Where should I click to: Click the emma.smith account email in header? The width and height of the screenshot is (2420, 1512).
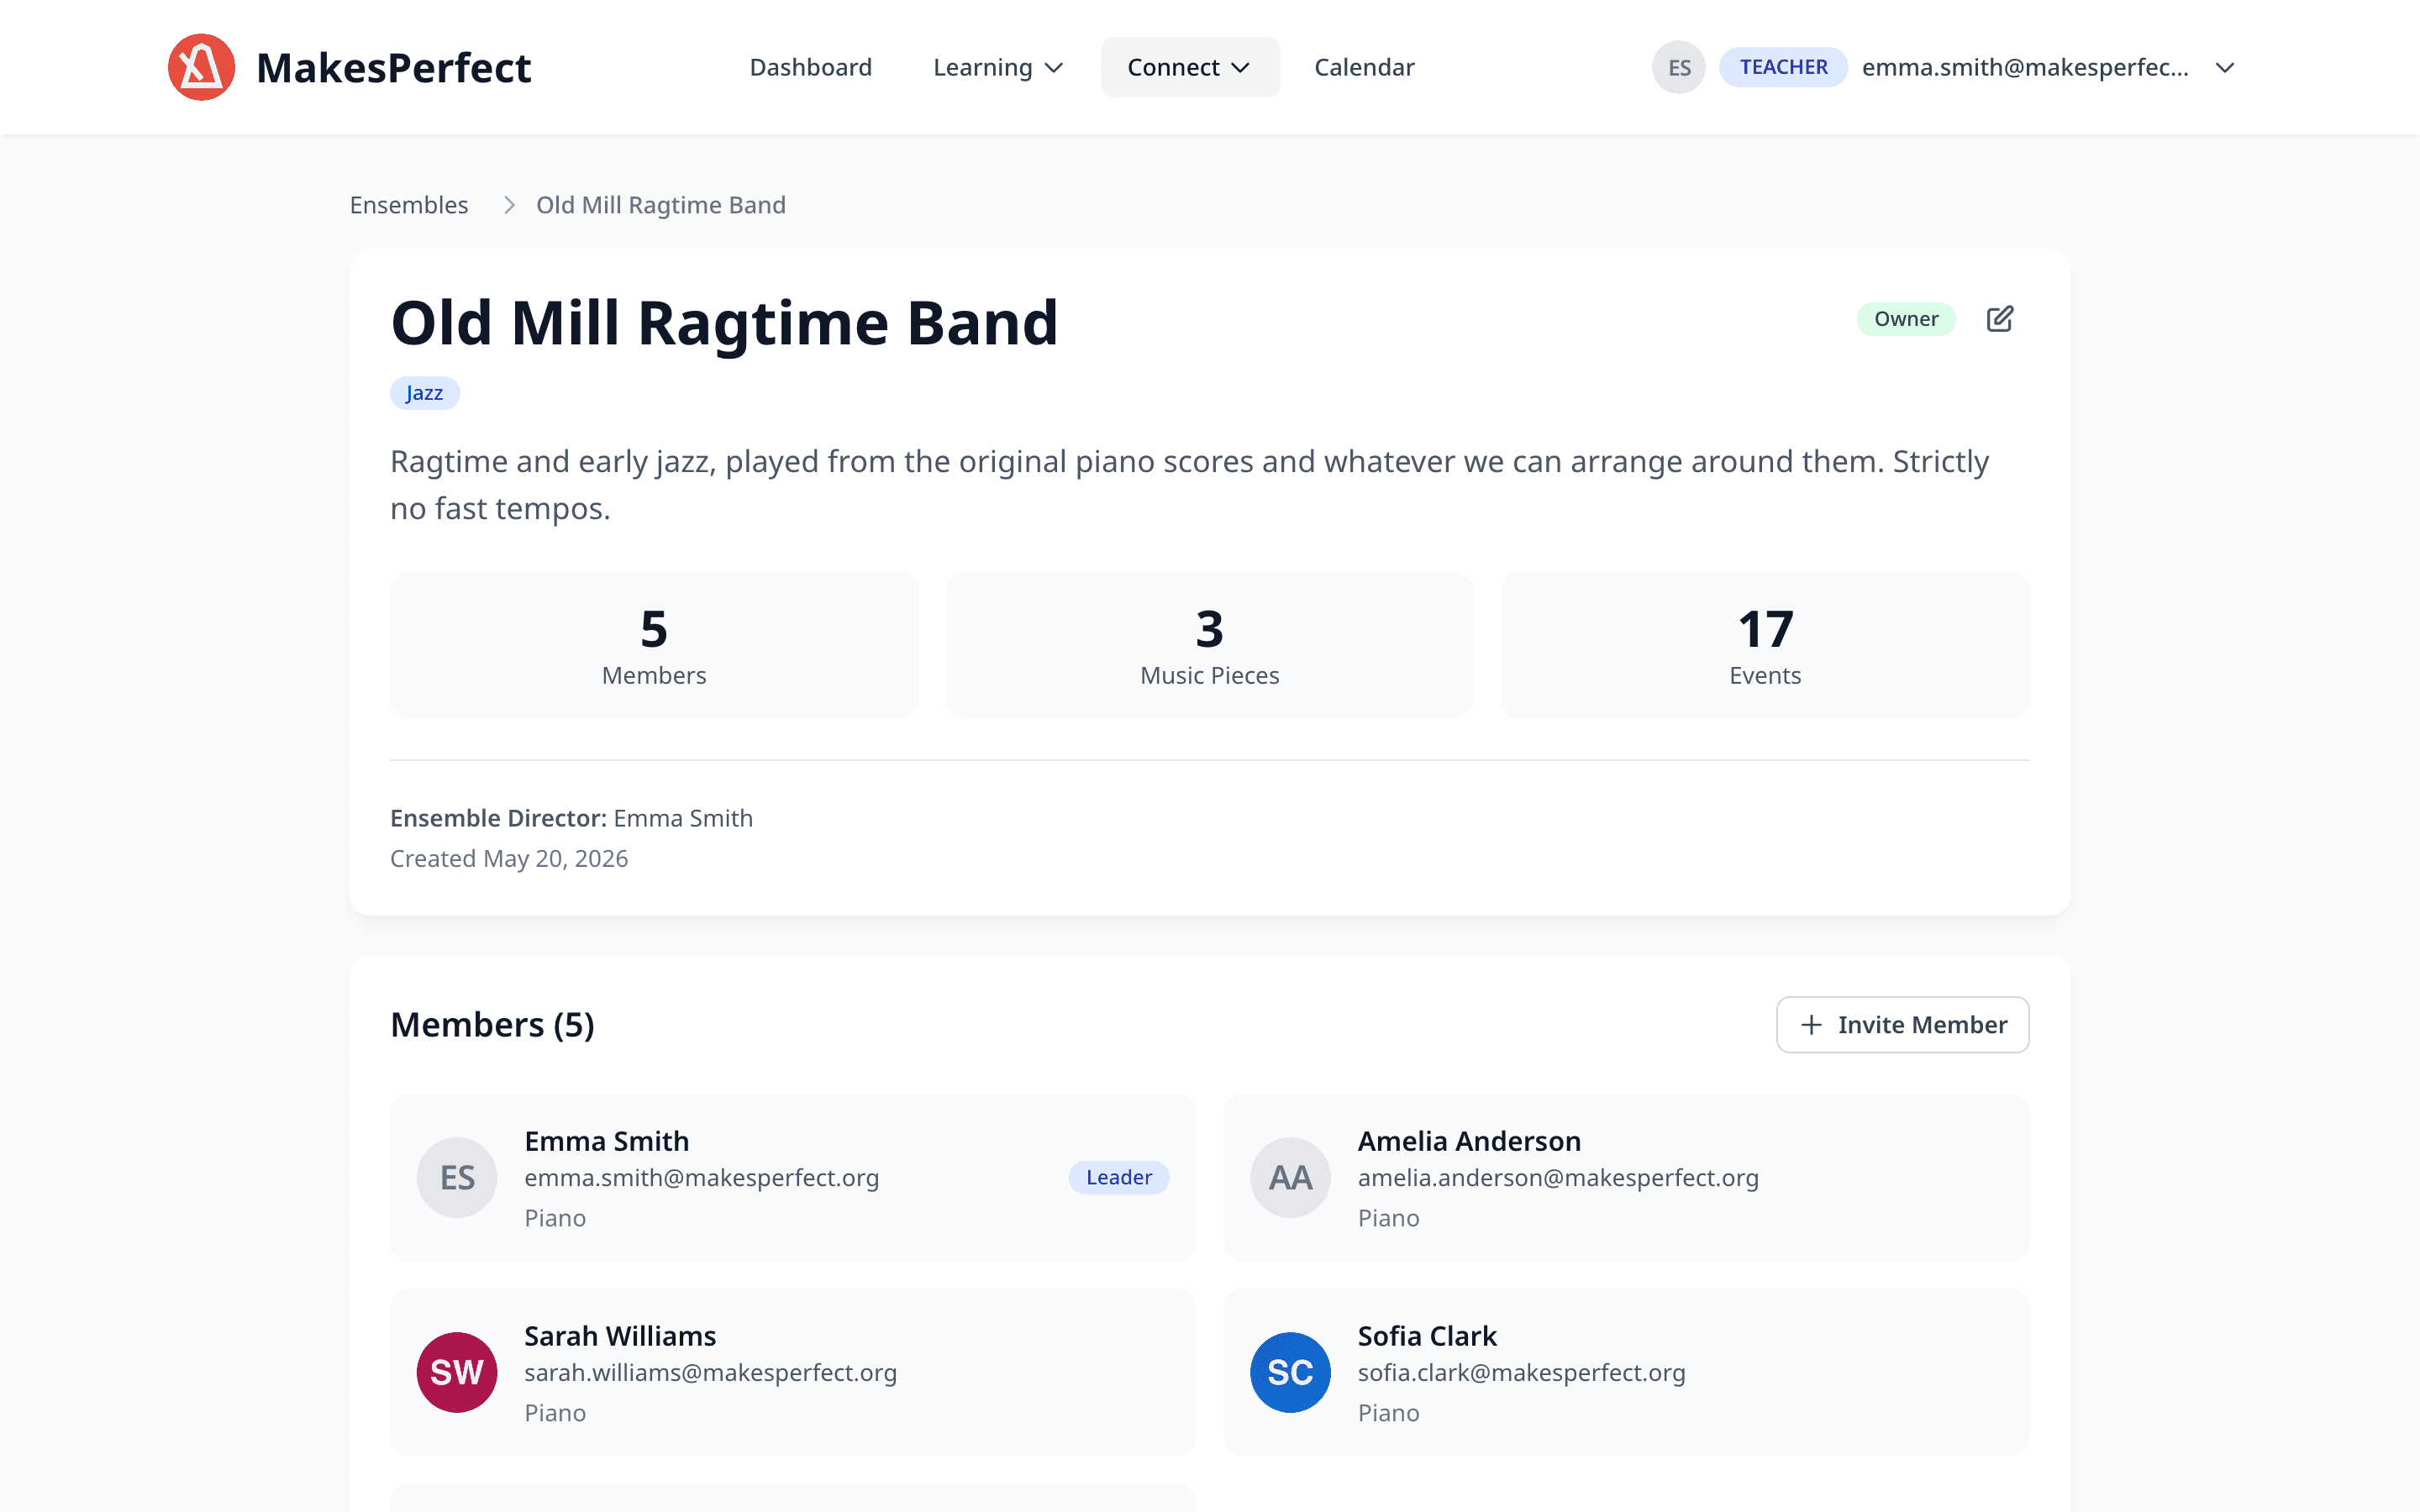[x=2025, y=67]
